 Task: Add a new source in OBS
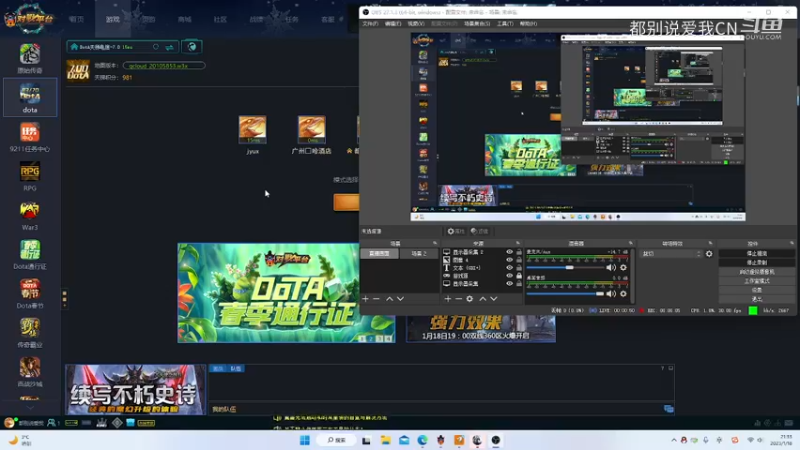click(x=447, y=298)
